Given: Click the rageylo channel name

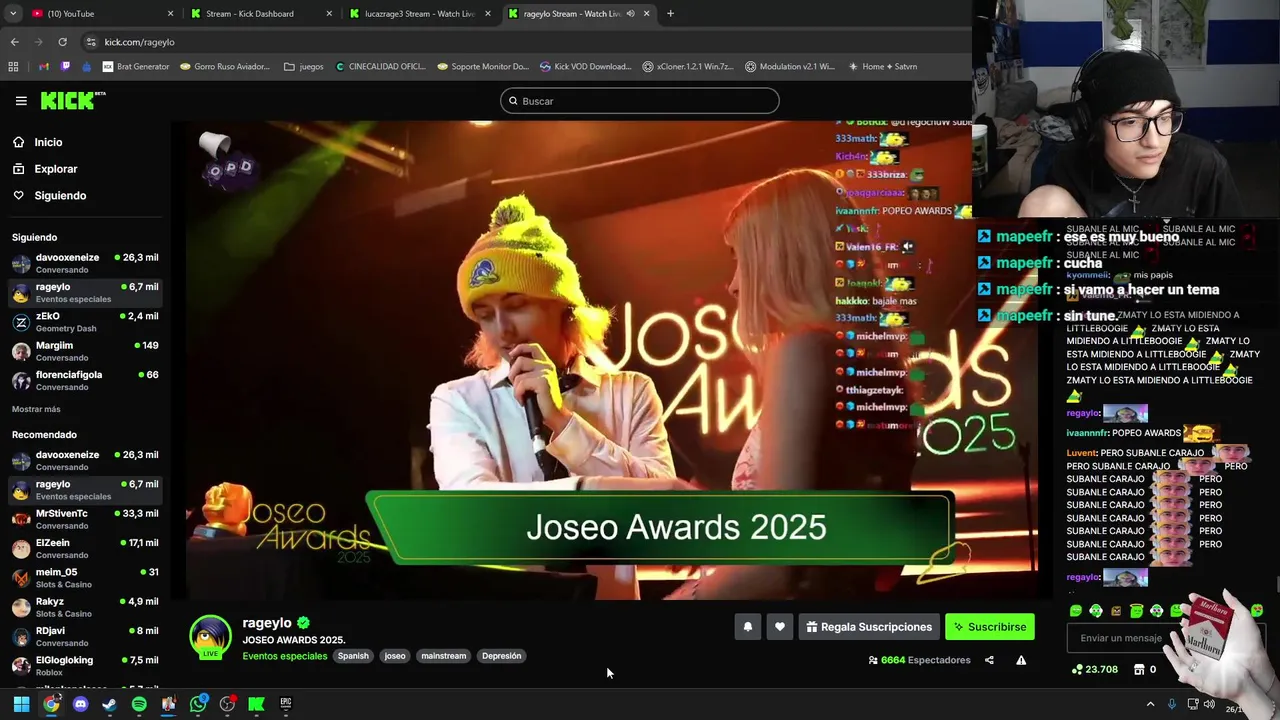Looking at the screenshot, I should (267, 623).
